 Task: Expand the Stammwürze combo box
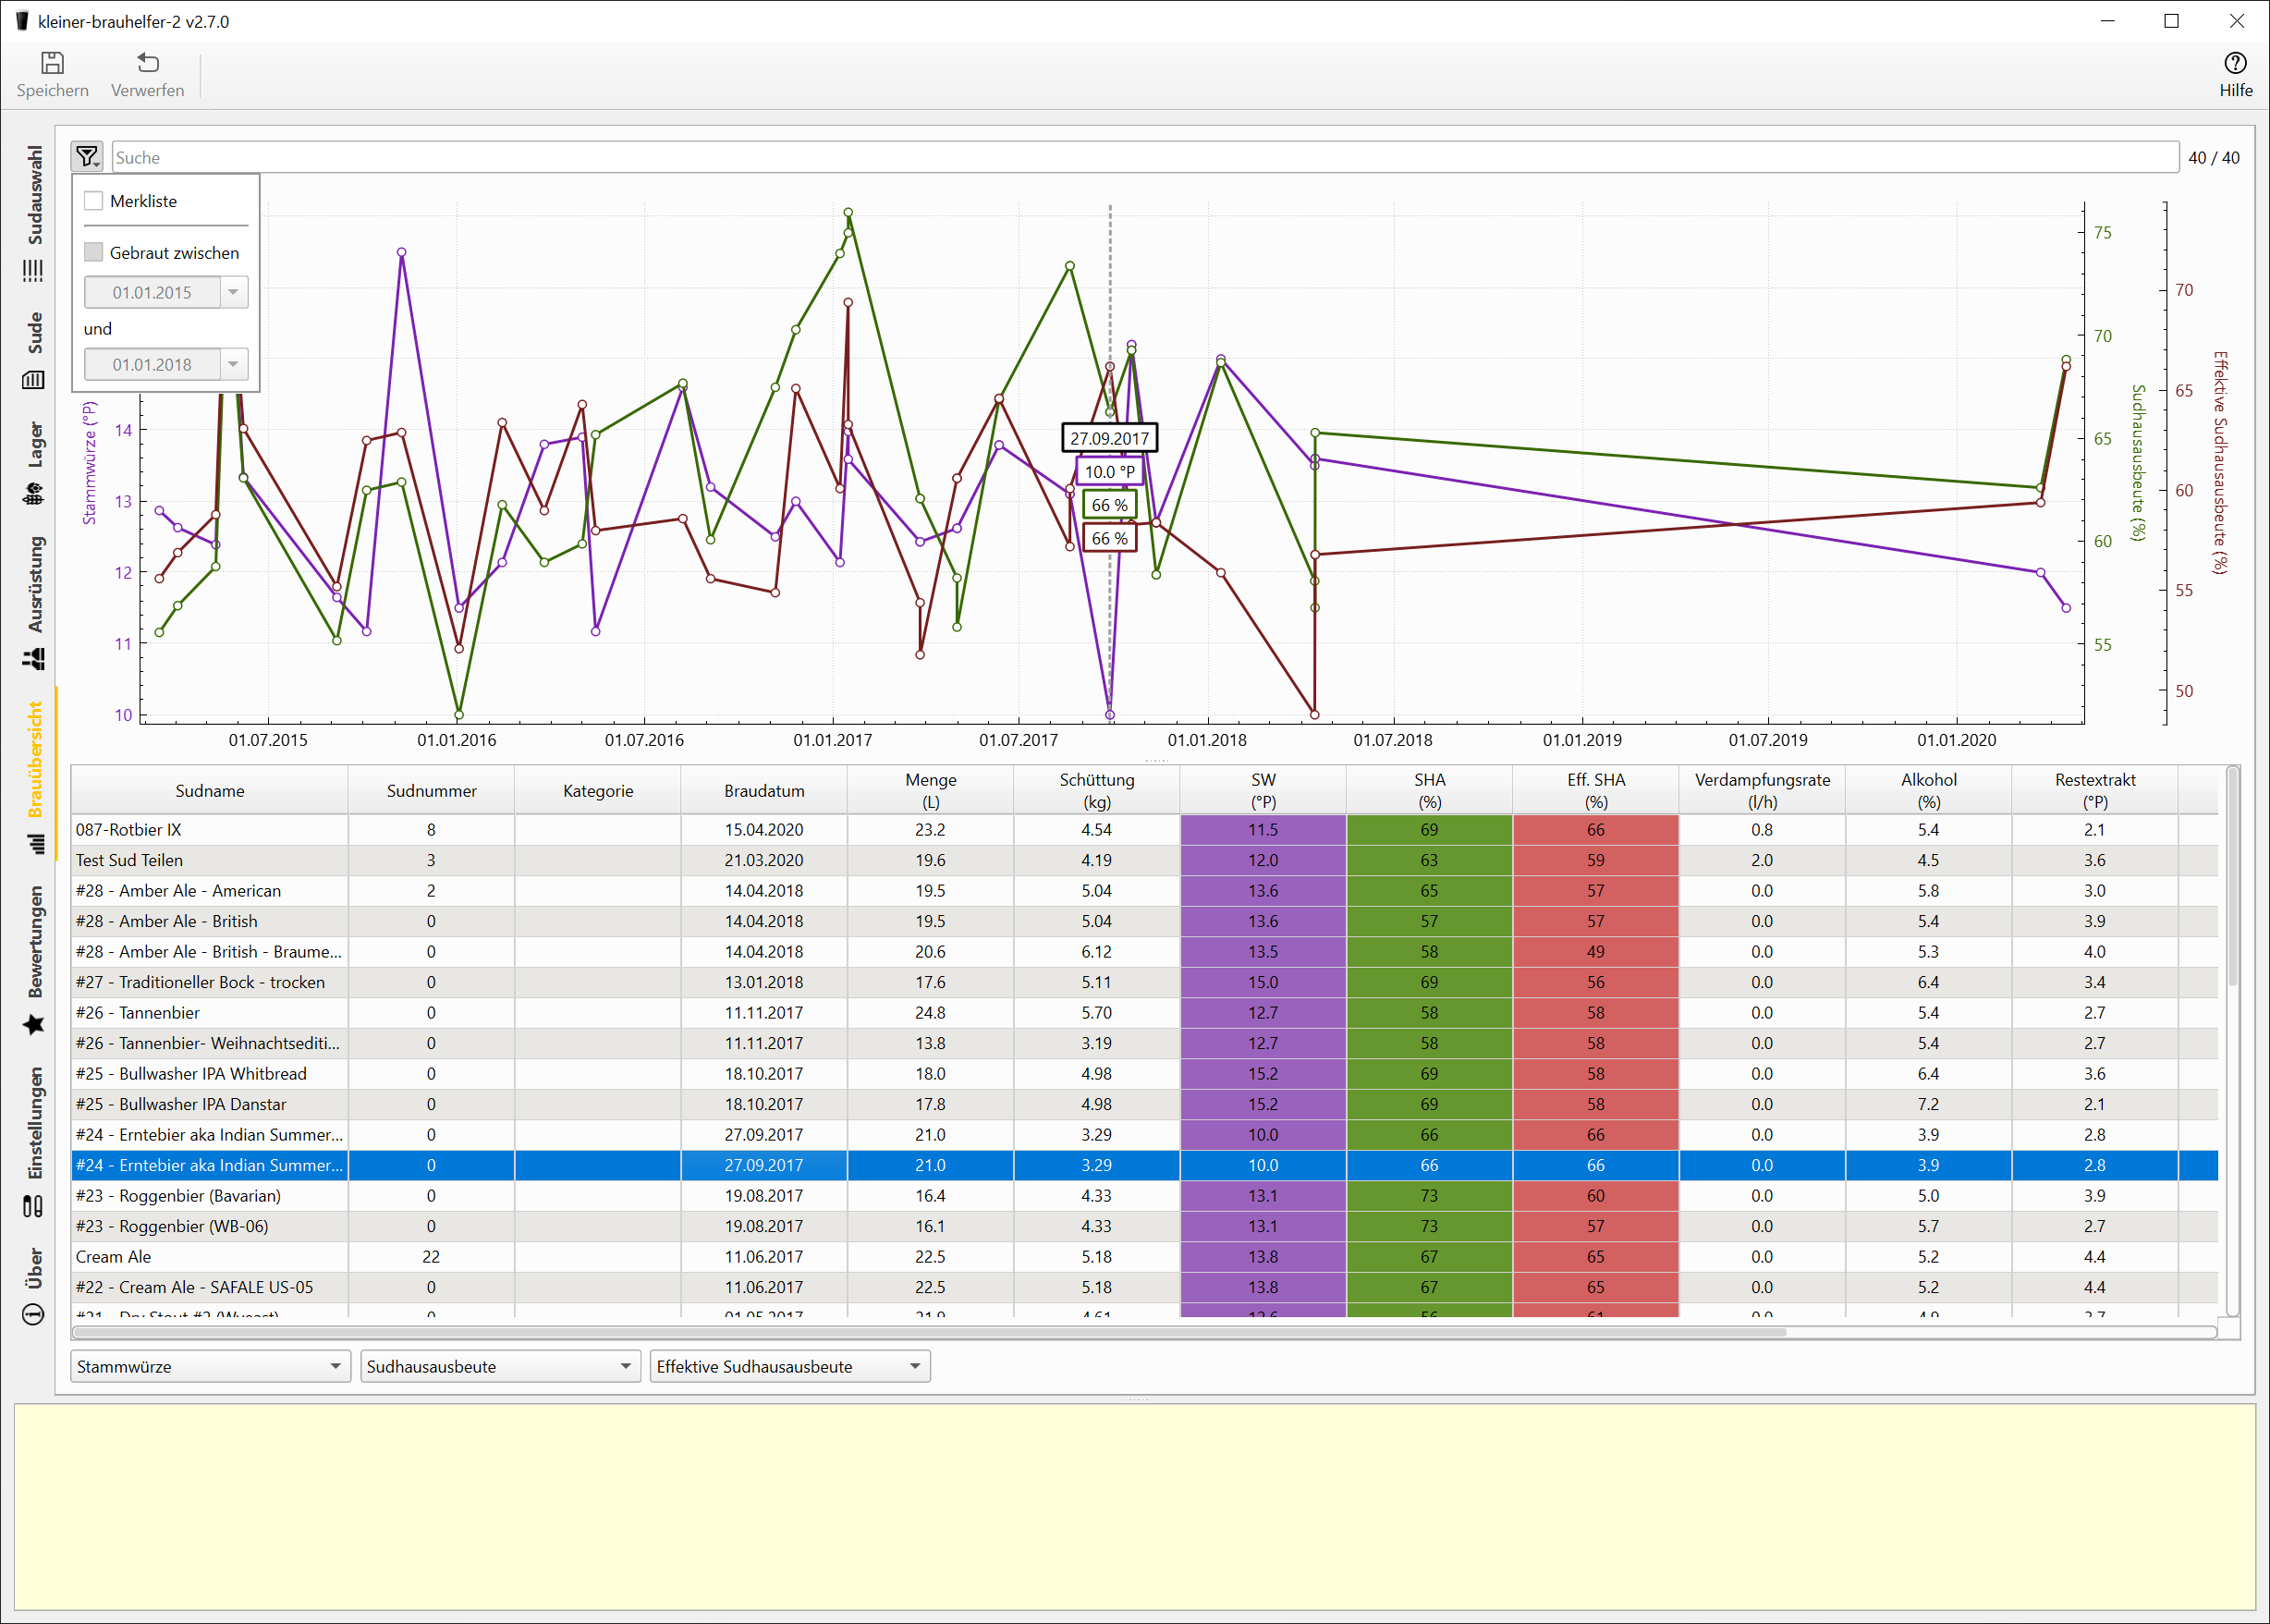210,1366
